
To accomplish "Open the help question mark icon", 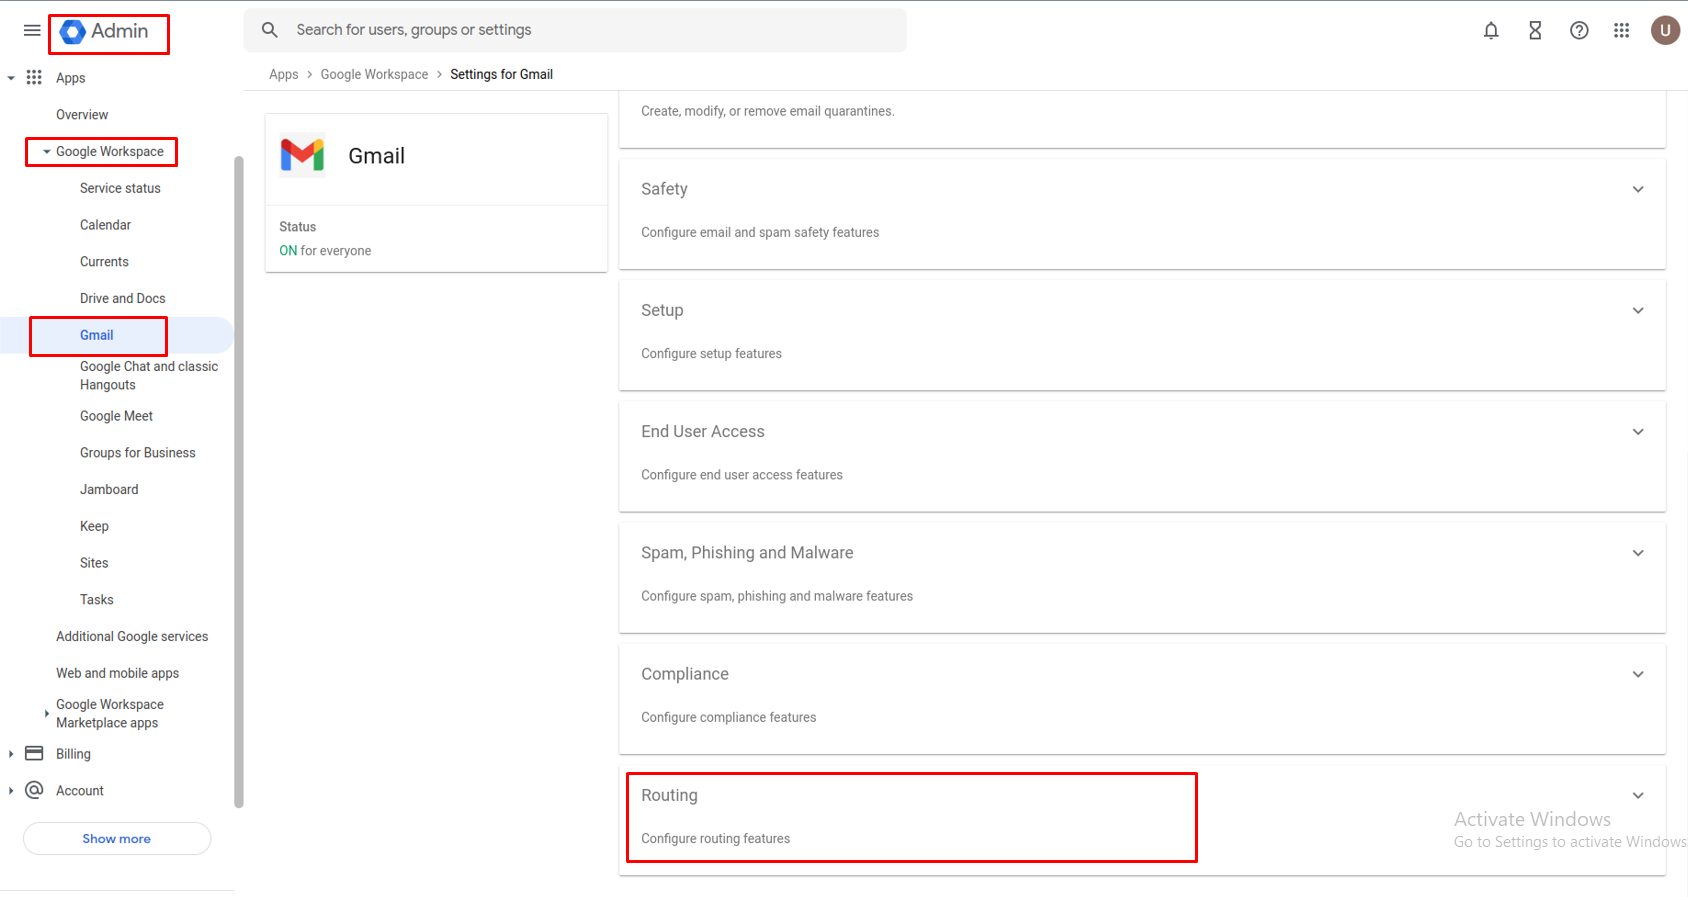I will click(1578, 30).
